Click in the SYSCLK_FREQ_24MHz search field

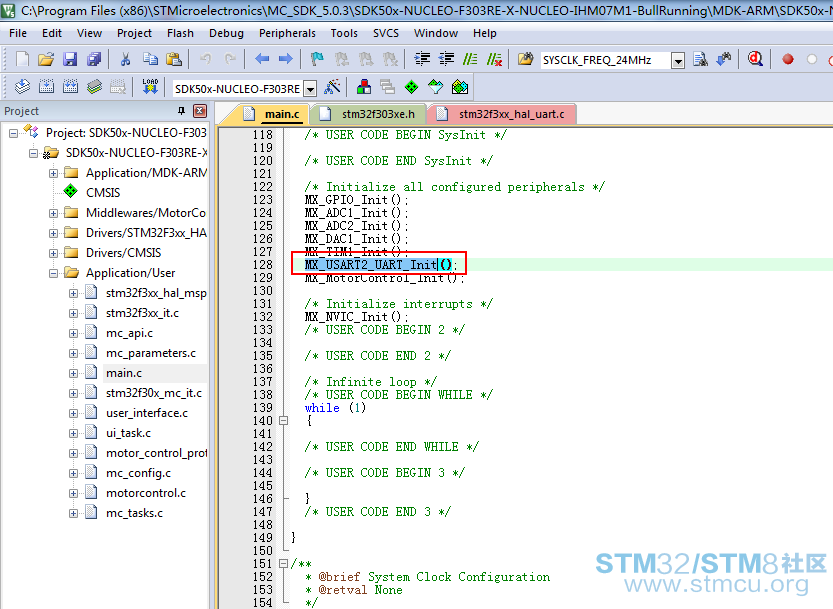(605, 60)
